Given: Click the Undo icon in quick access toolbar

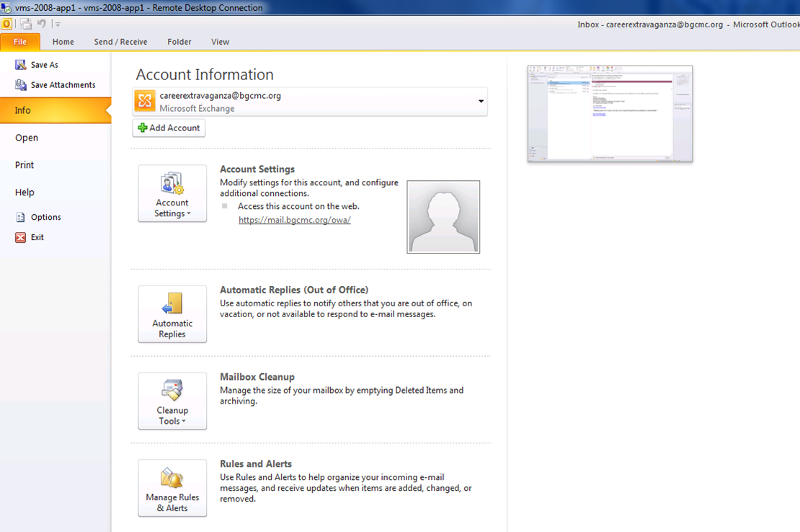Looking at the screenshot, I should tap(41, 24).
